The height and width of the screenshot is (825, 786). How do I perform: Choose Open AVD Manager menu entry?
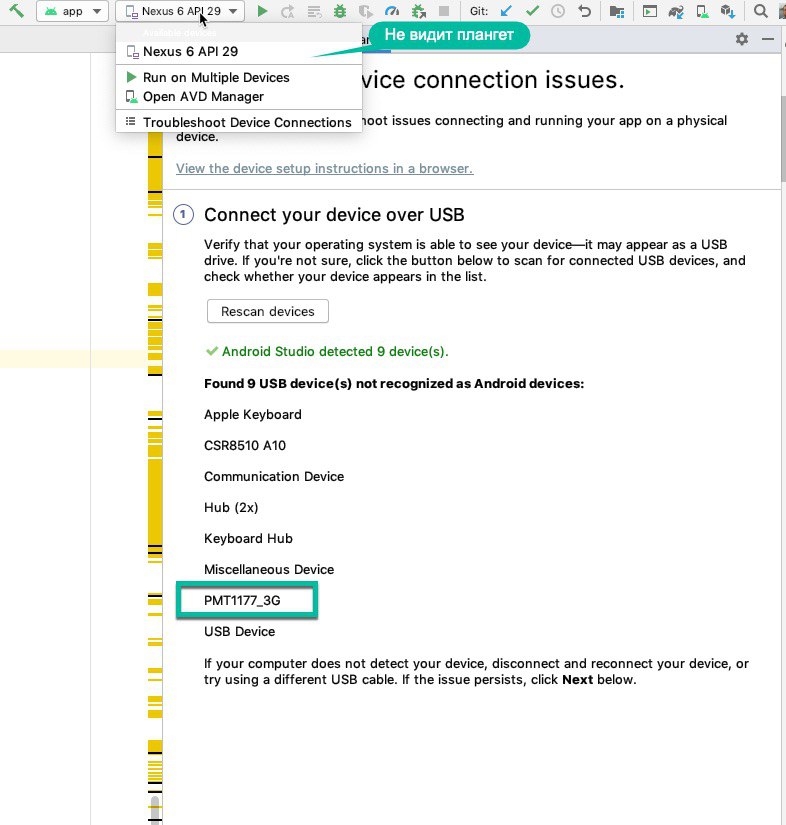[x=238, y=97]
